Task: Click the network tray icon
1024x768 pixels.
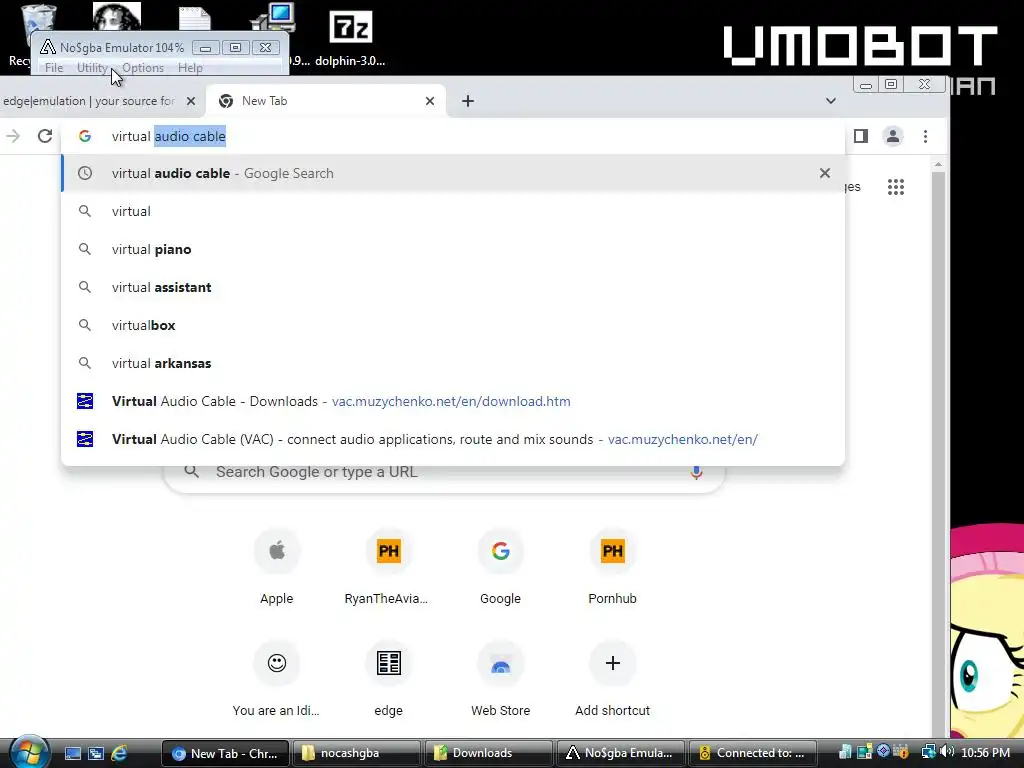Action: tap(928, 752)
